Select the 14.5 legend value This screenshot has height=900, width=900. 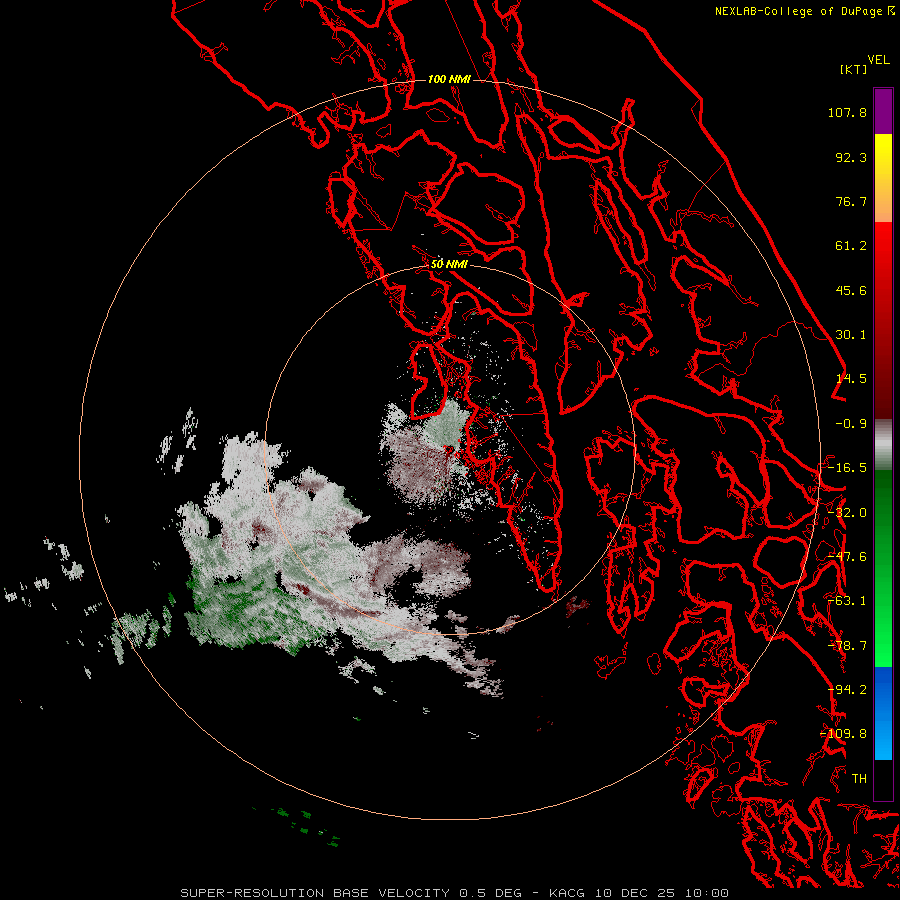[851, 379]
